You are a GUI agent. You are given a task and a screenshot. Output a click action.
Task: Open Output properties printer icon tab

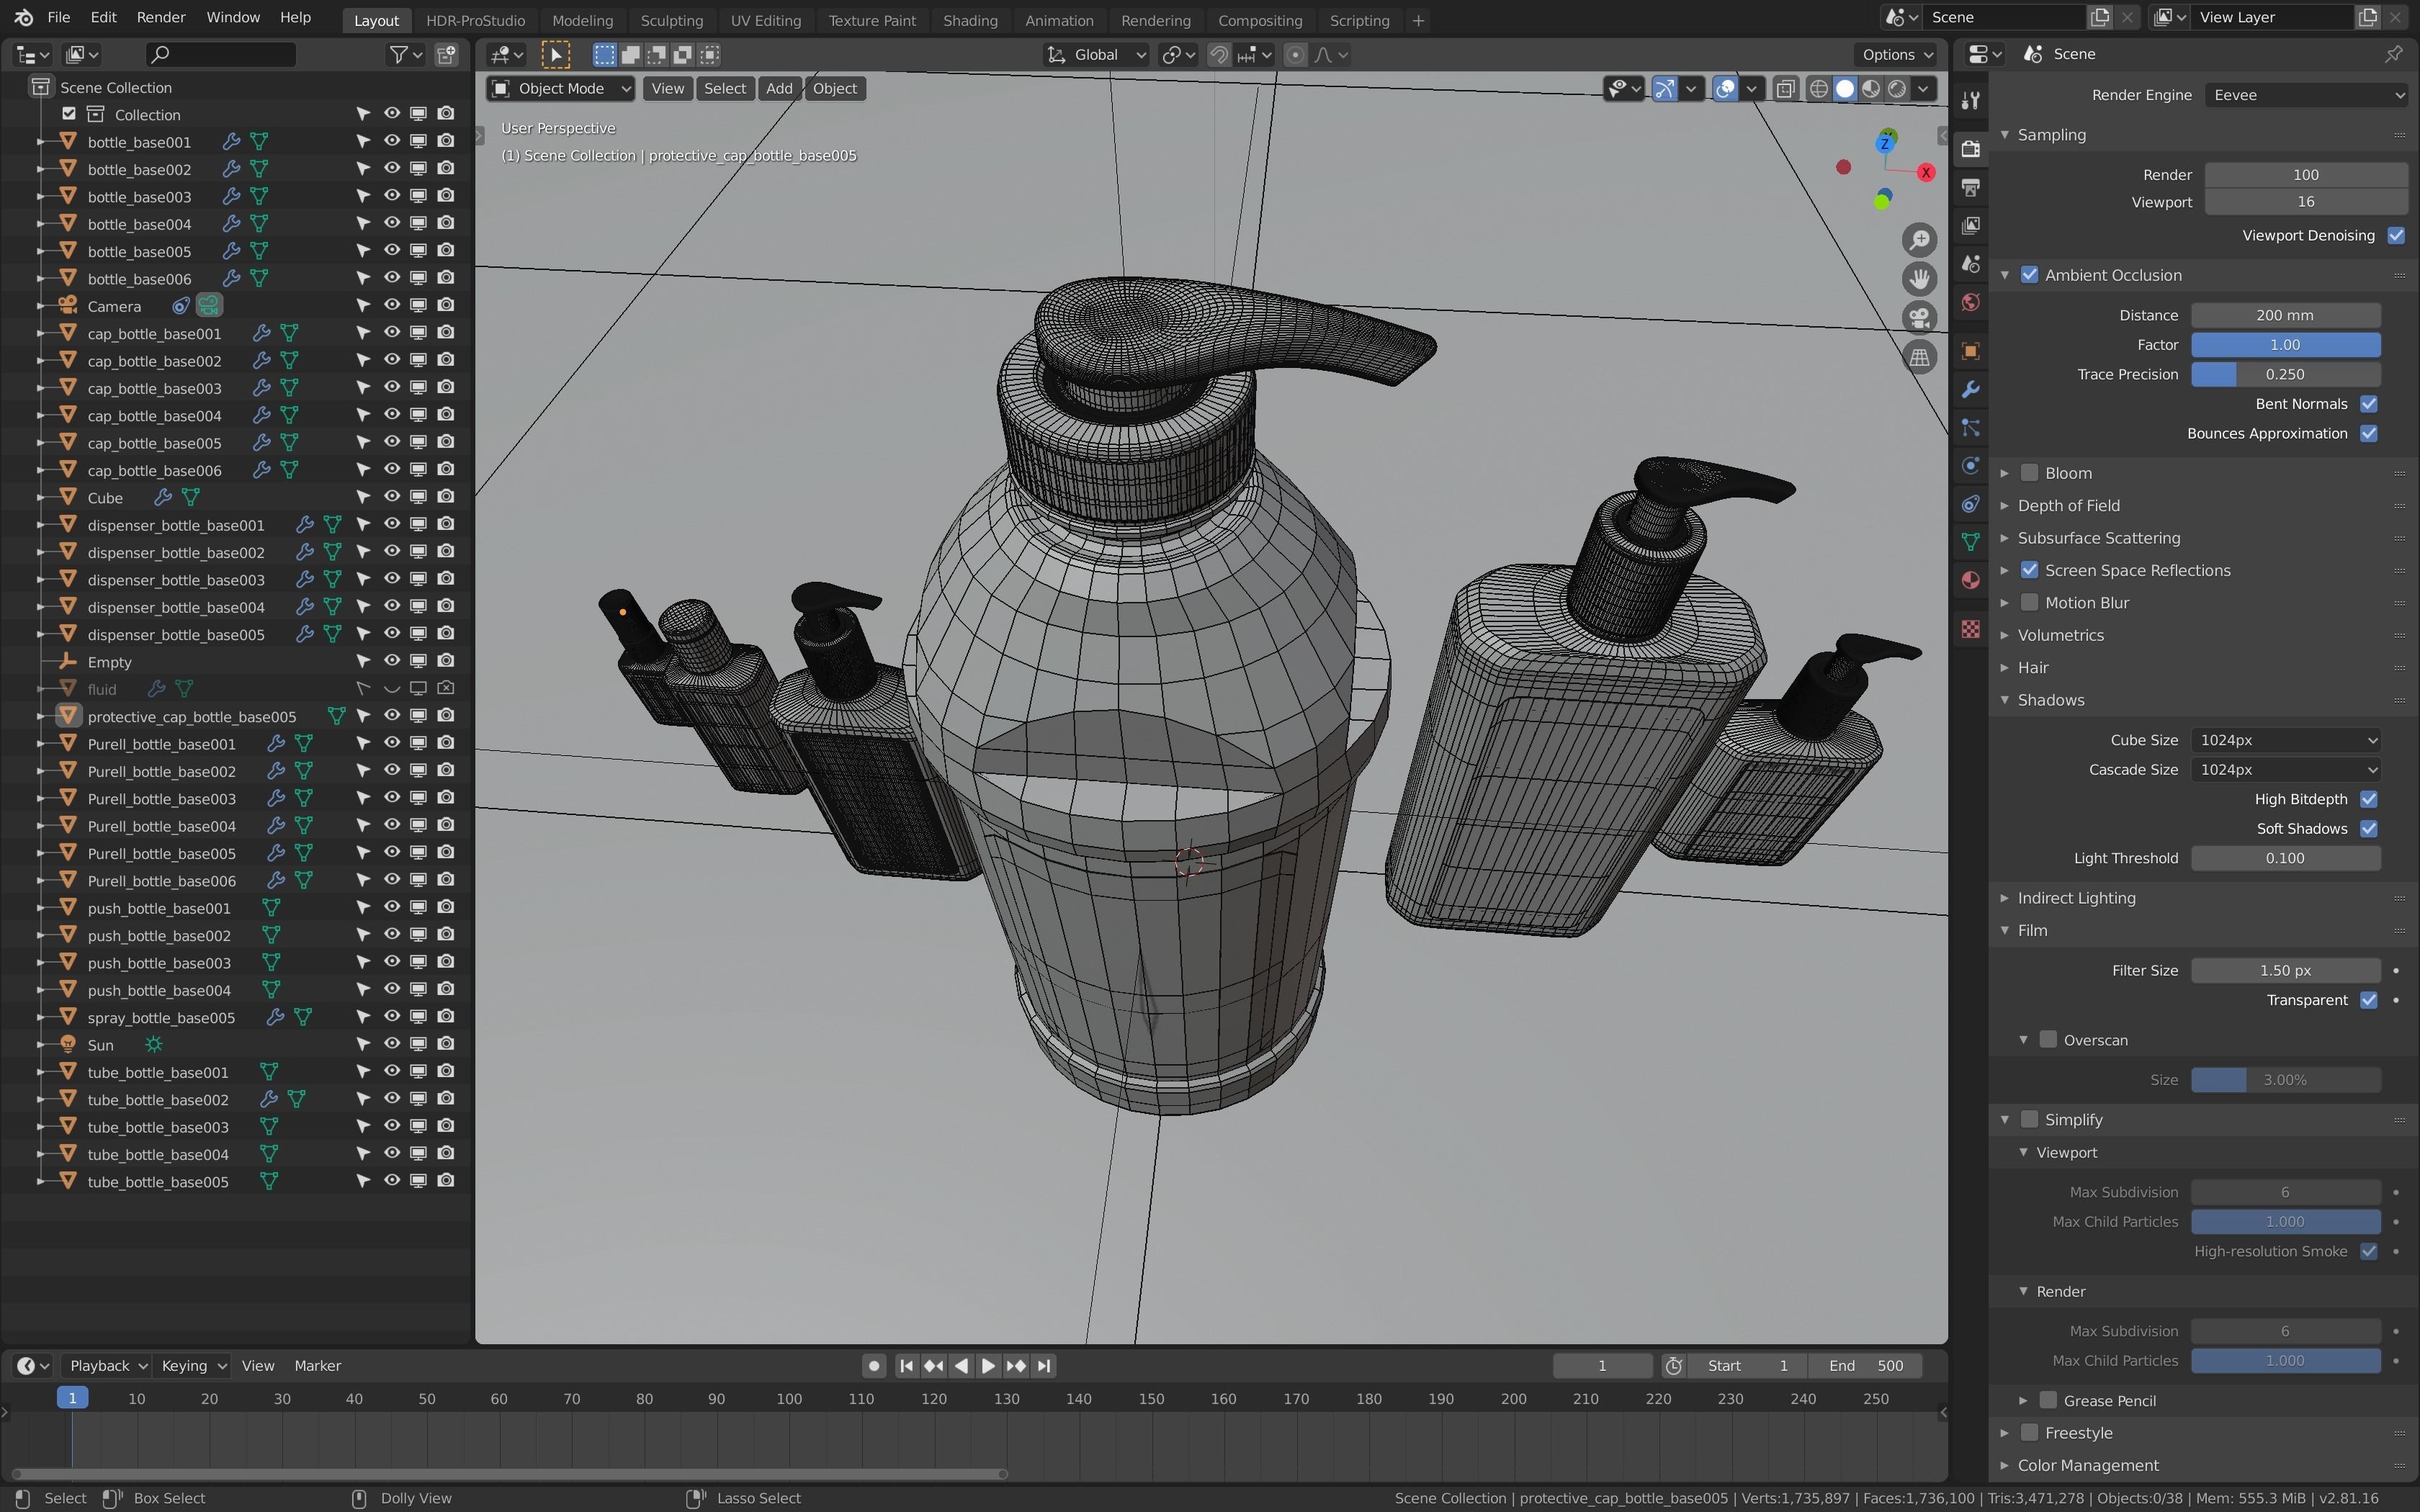(1970, 187)
